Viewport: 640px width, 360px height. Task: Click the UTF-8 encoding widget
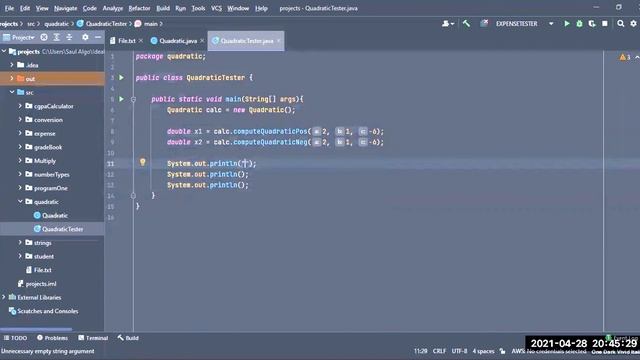pyautogui.click(x=459, y=351)
